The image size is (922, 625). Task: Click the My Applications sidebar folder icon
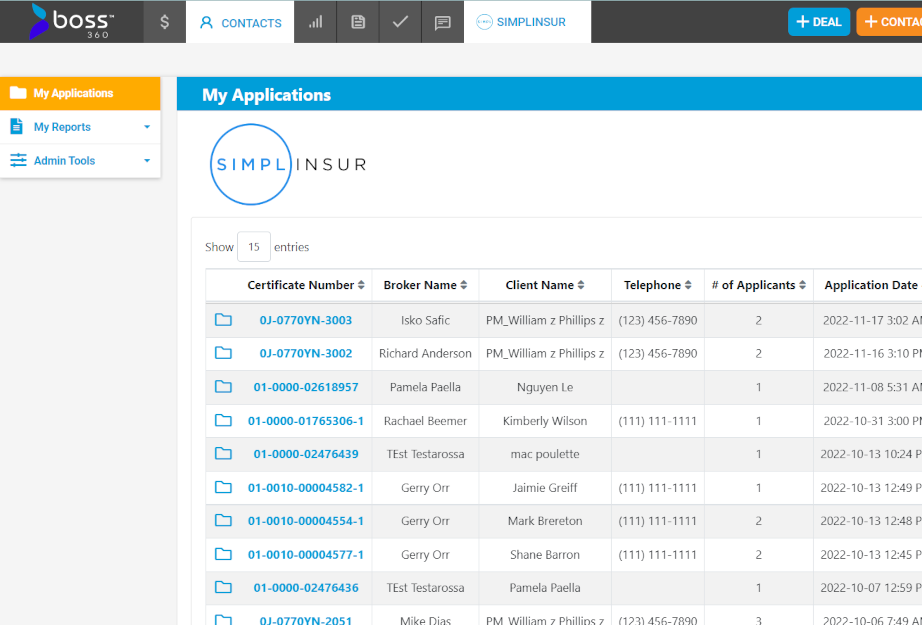[18, 92]
